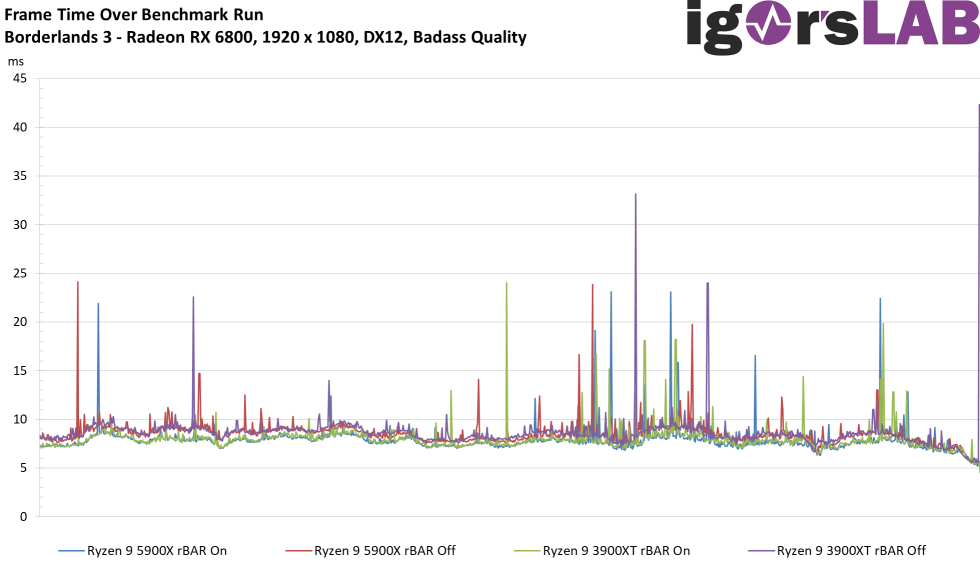
Task: Click the purple legend line marker
Action: pyautogui.click(x=761, y=551)
